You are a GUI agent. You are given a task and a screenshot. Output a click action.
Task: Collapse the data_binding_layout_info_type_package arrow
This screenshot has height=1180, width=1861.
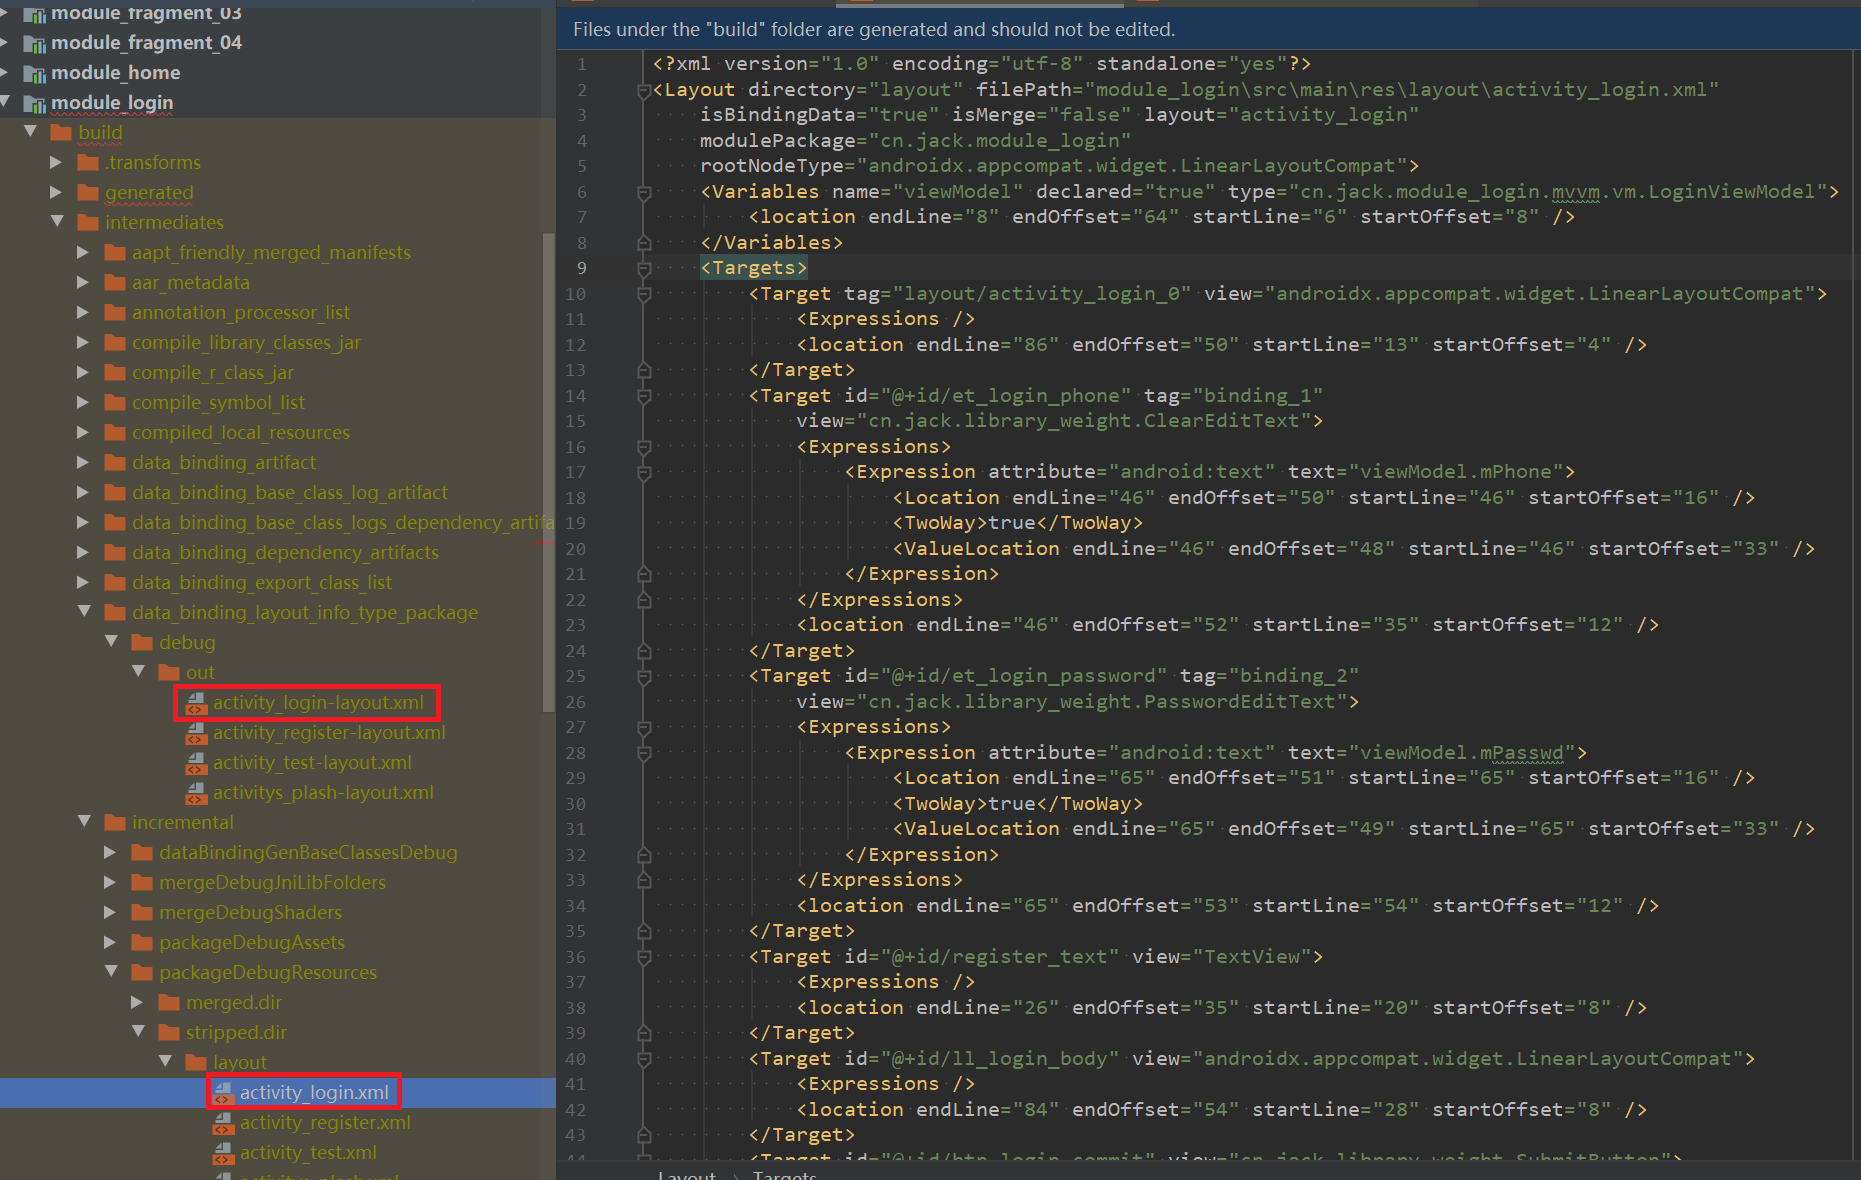84,612
